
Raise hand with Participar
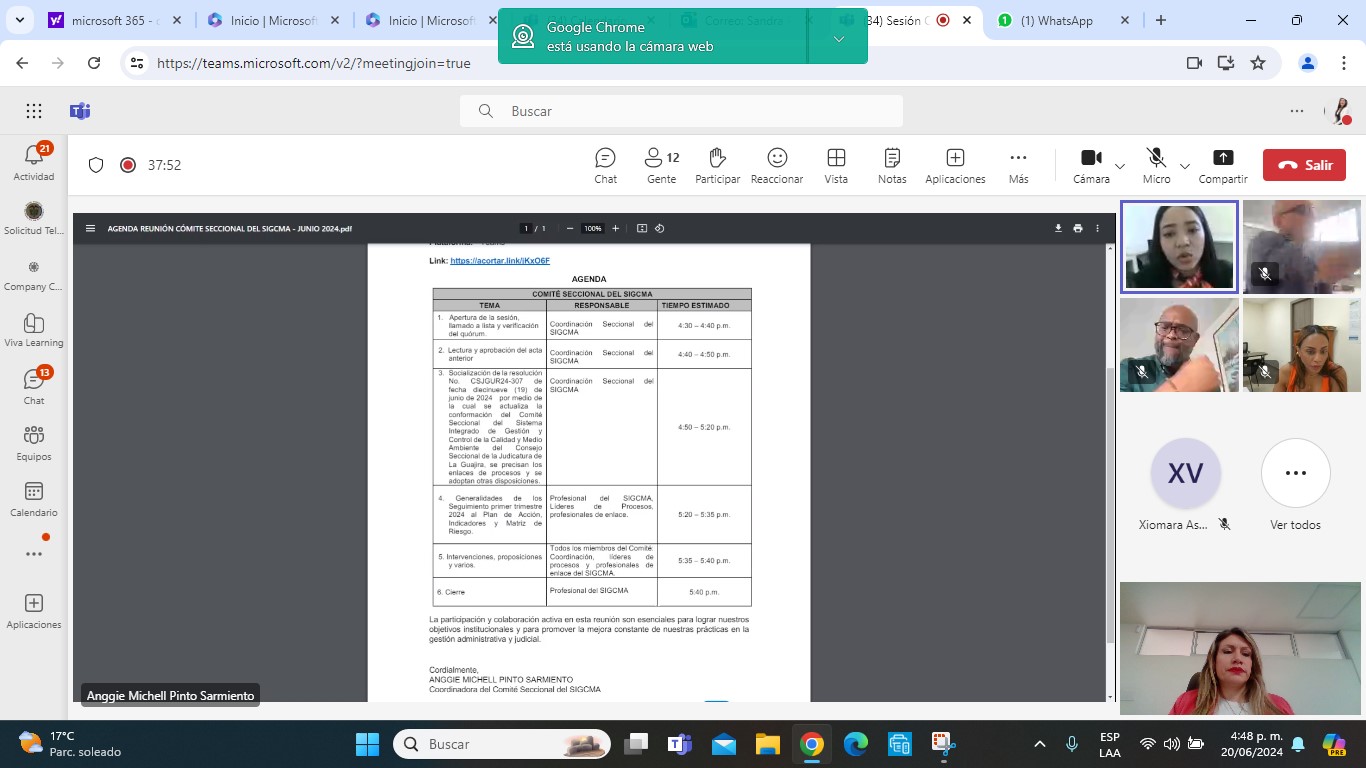pyautogui.click(x=717, y=166)
